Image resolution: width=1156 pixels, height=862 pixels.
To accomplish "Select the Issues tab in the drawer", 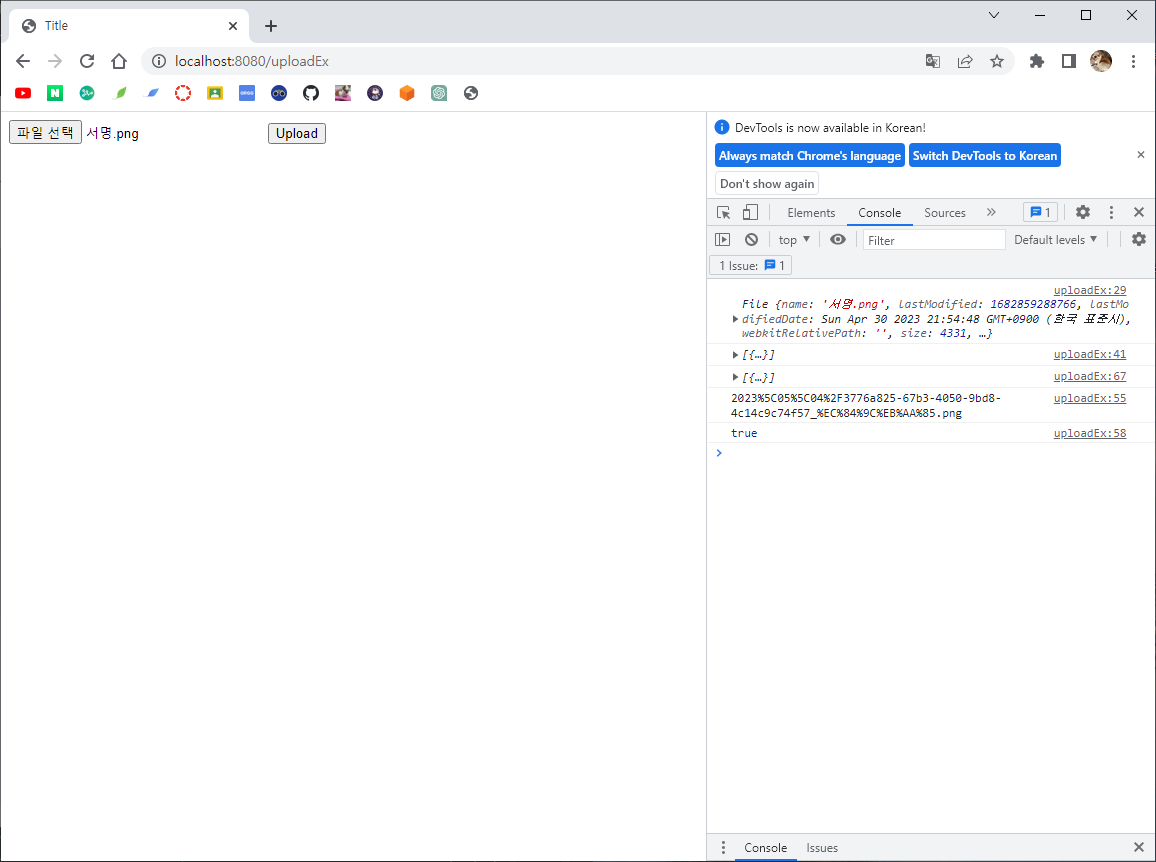I will coord(822,848).
